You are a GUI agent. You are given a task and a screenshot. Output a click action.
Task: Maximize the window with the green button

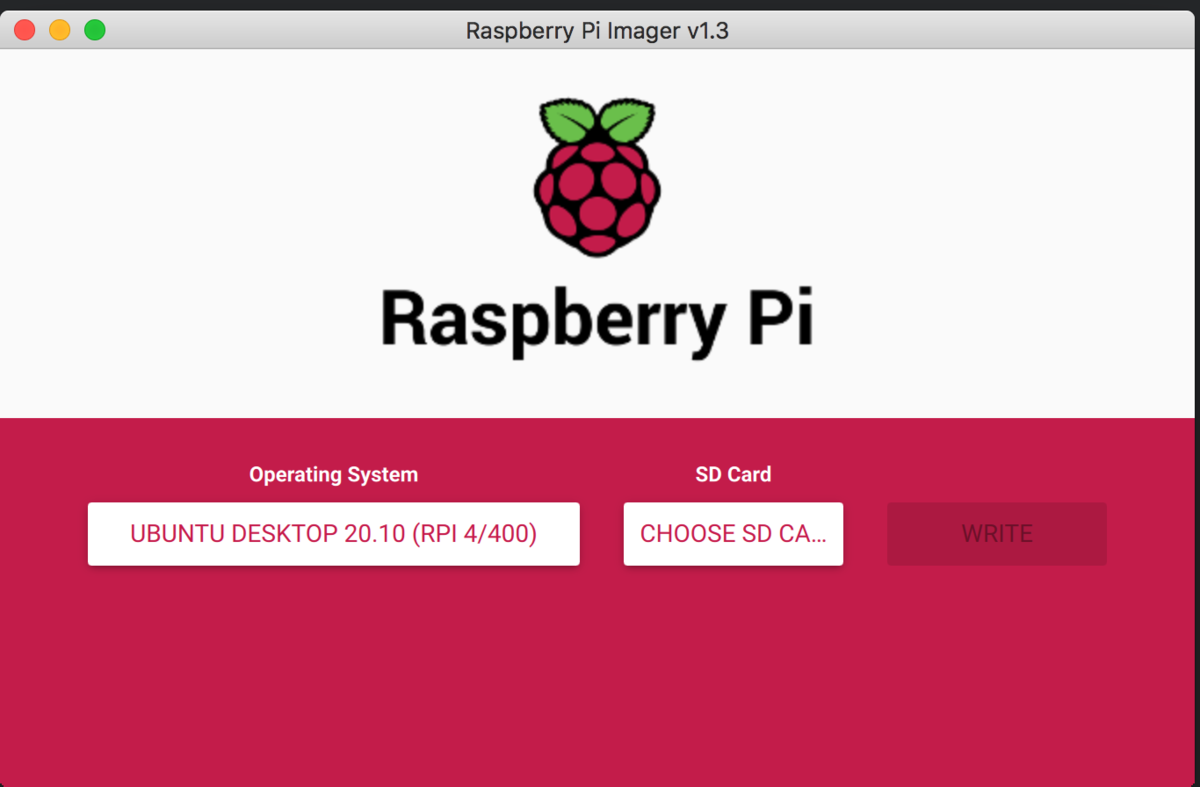(x=95, y=30)
